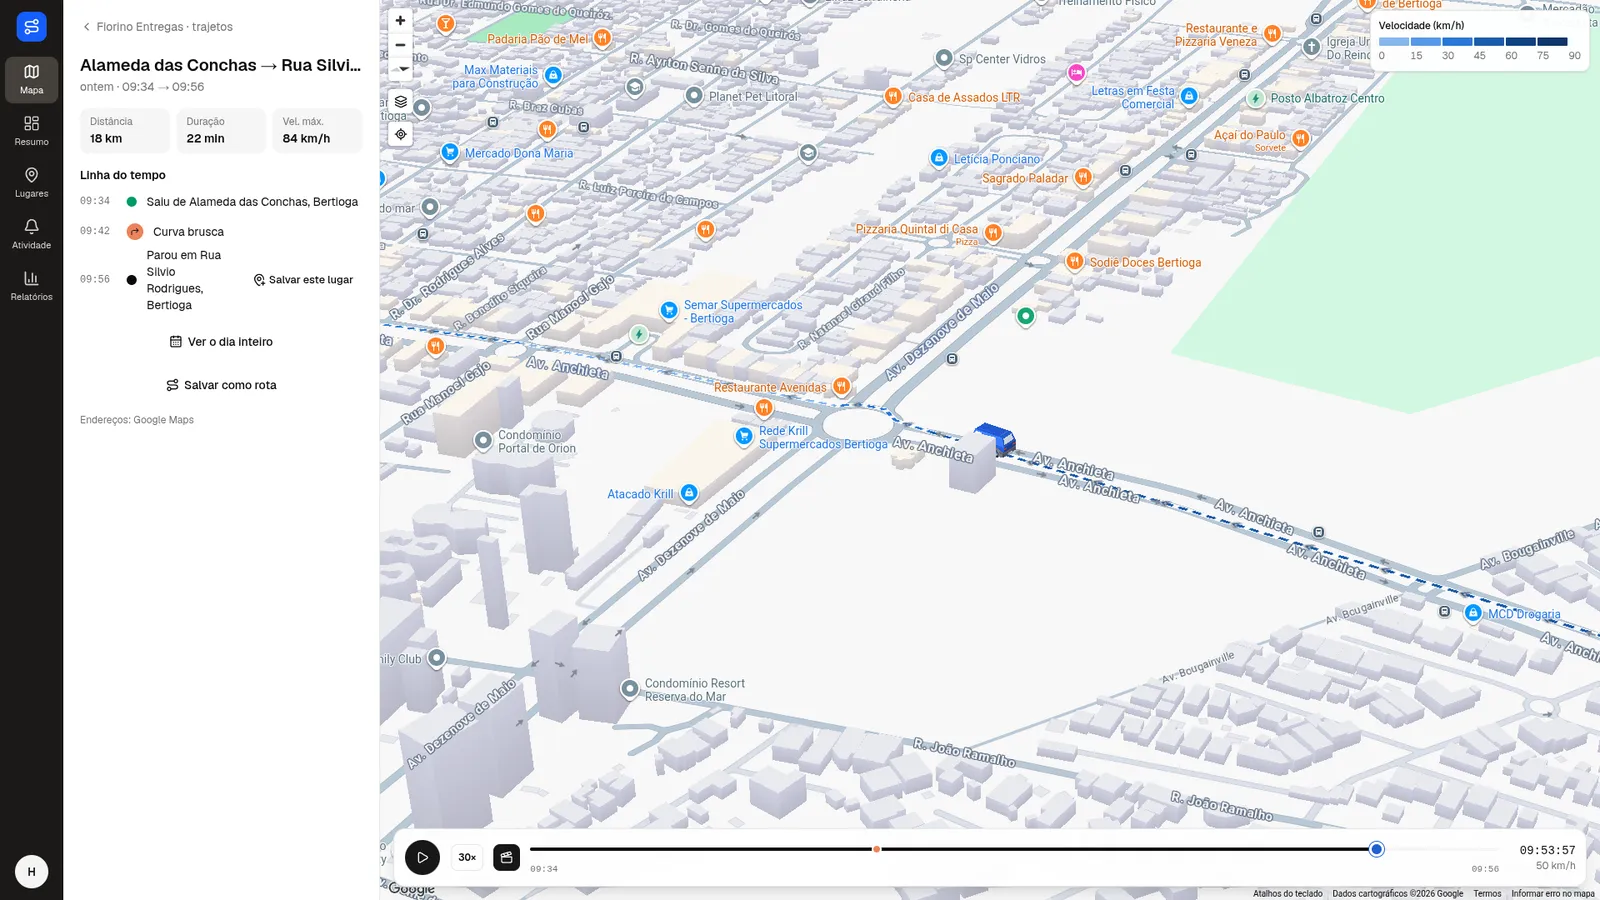
Task: Zoom in on the map
Action: tap(400, 20)
